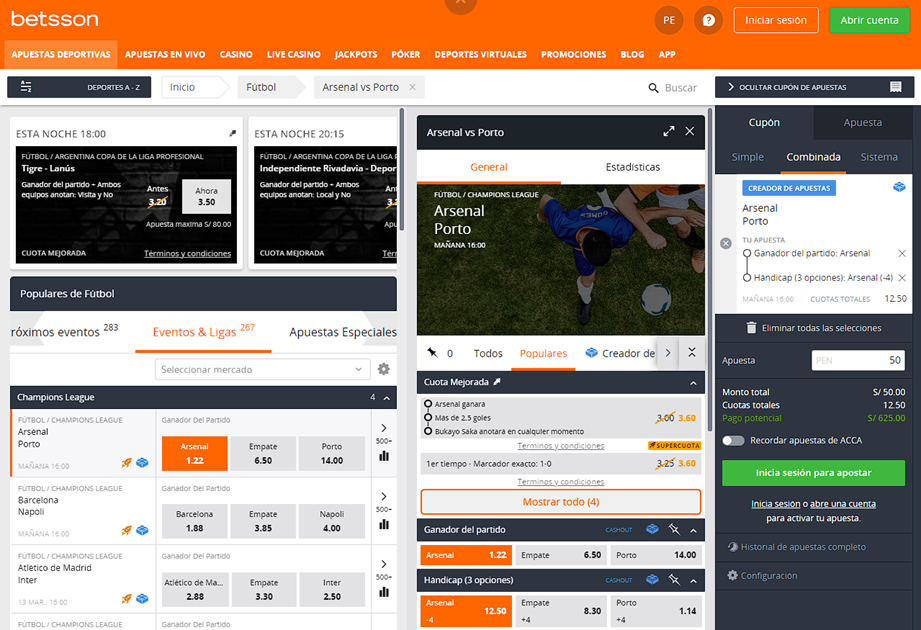Click the statistics bar chart icon for Arsenal vs Porto
This screenshot has width=921, height=630.
tap(383, 456)
